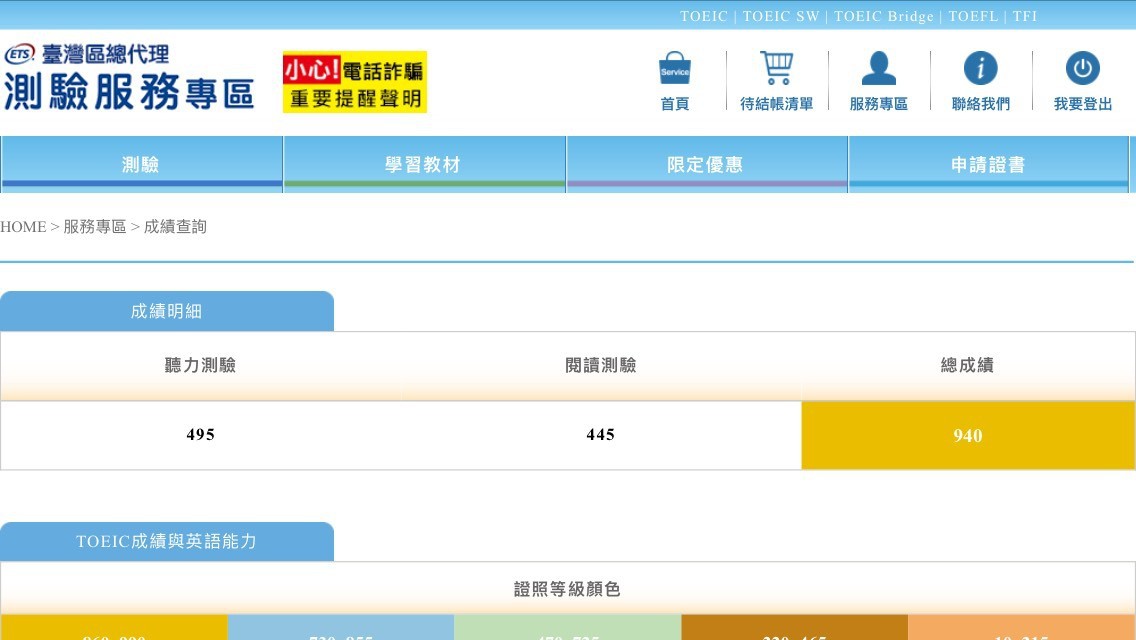1136x640 pixels.
Task: Open the 首頁 home shopping bag icon
Action: click(x=674, y=68)
